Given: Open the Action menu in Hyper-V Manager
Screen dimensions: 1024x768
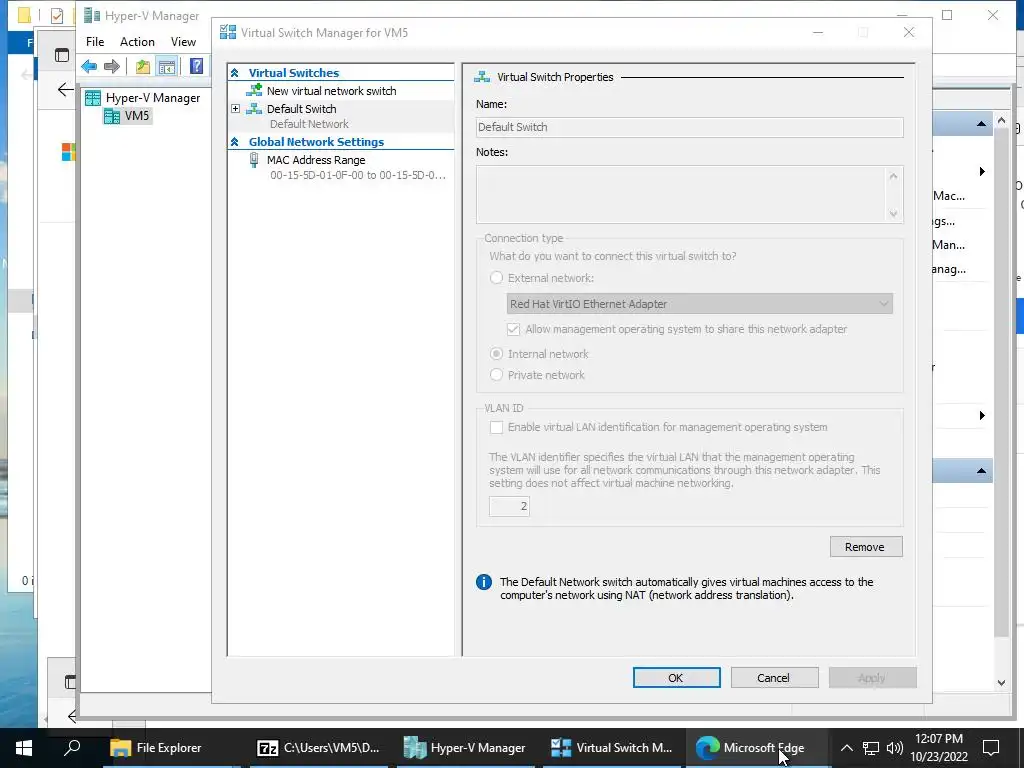Looking at the screenshot, I should [x=137, y=42].
